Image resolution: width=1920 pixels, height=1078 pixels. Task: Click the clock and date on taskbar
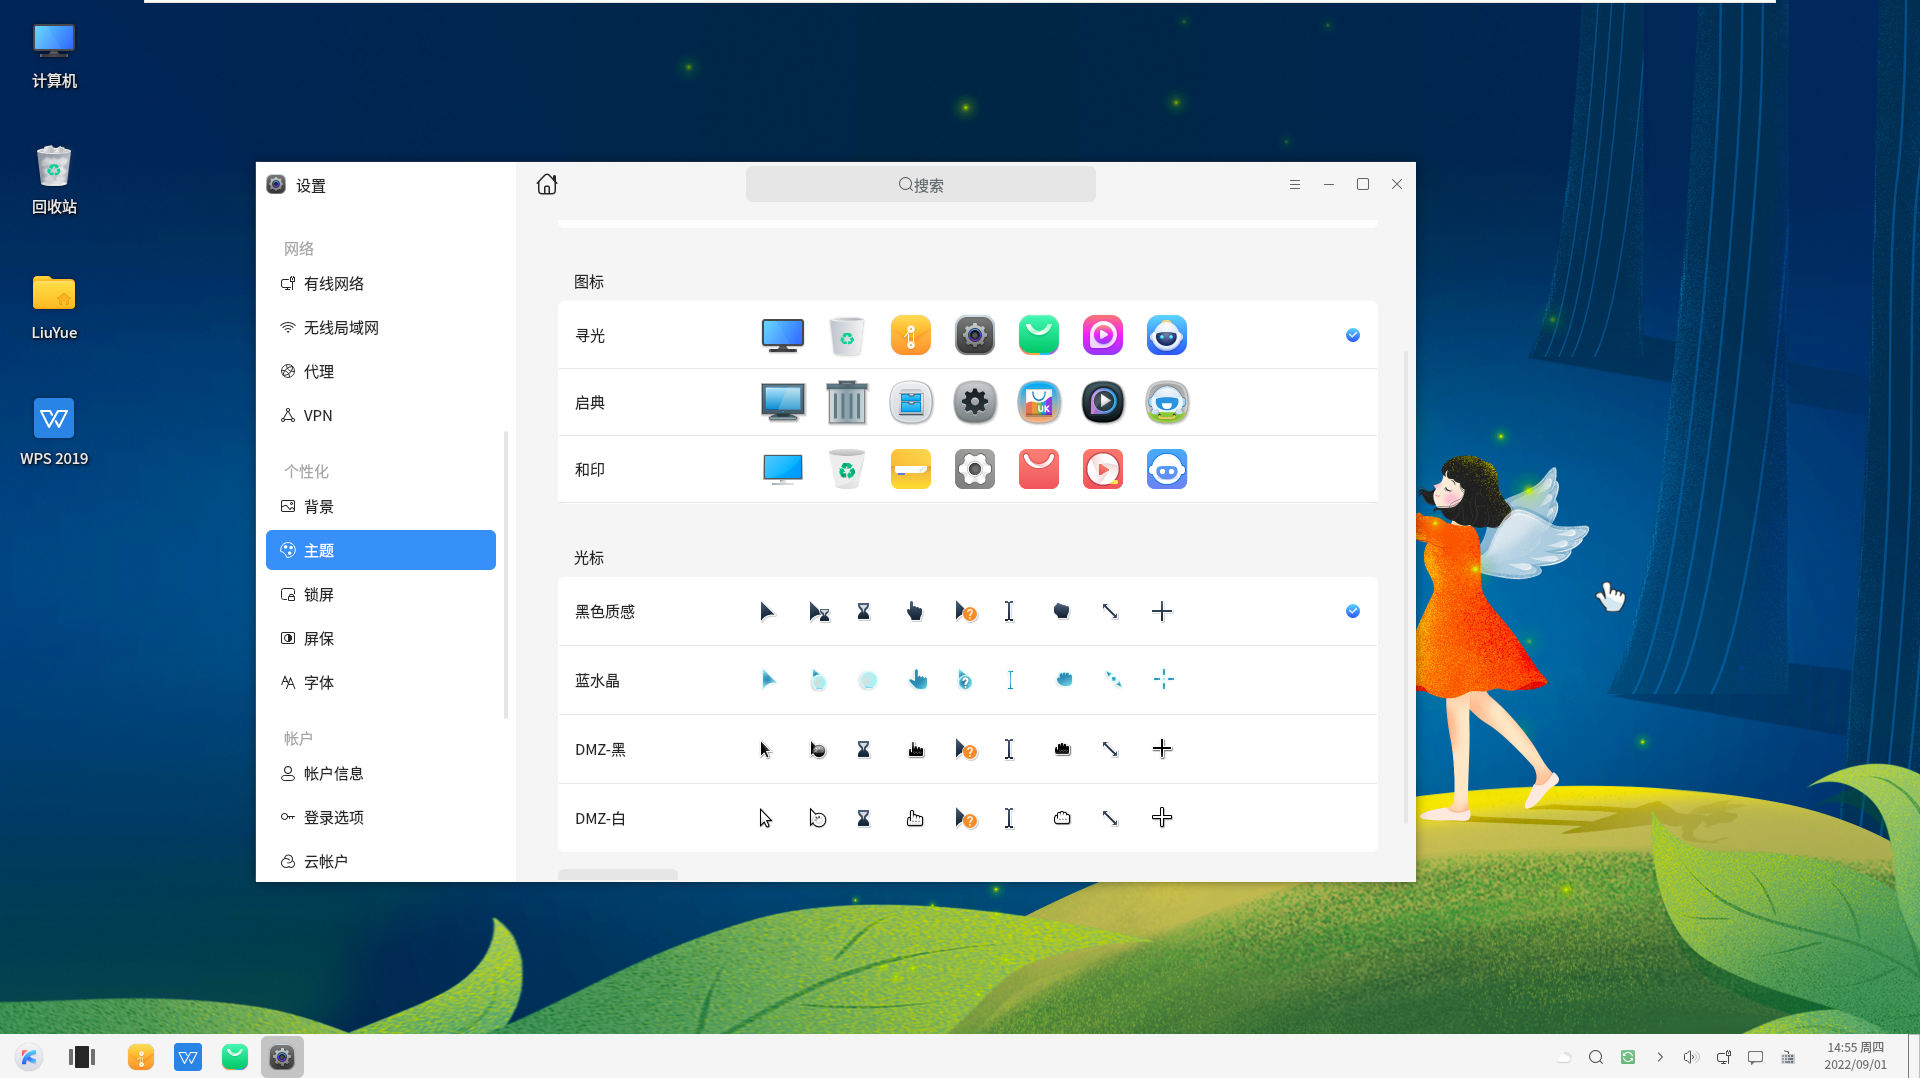(x=1855, y=1056)
